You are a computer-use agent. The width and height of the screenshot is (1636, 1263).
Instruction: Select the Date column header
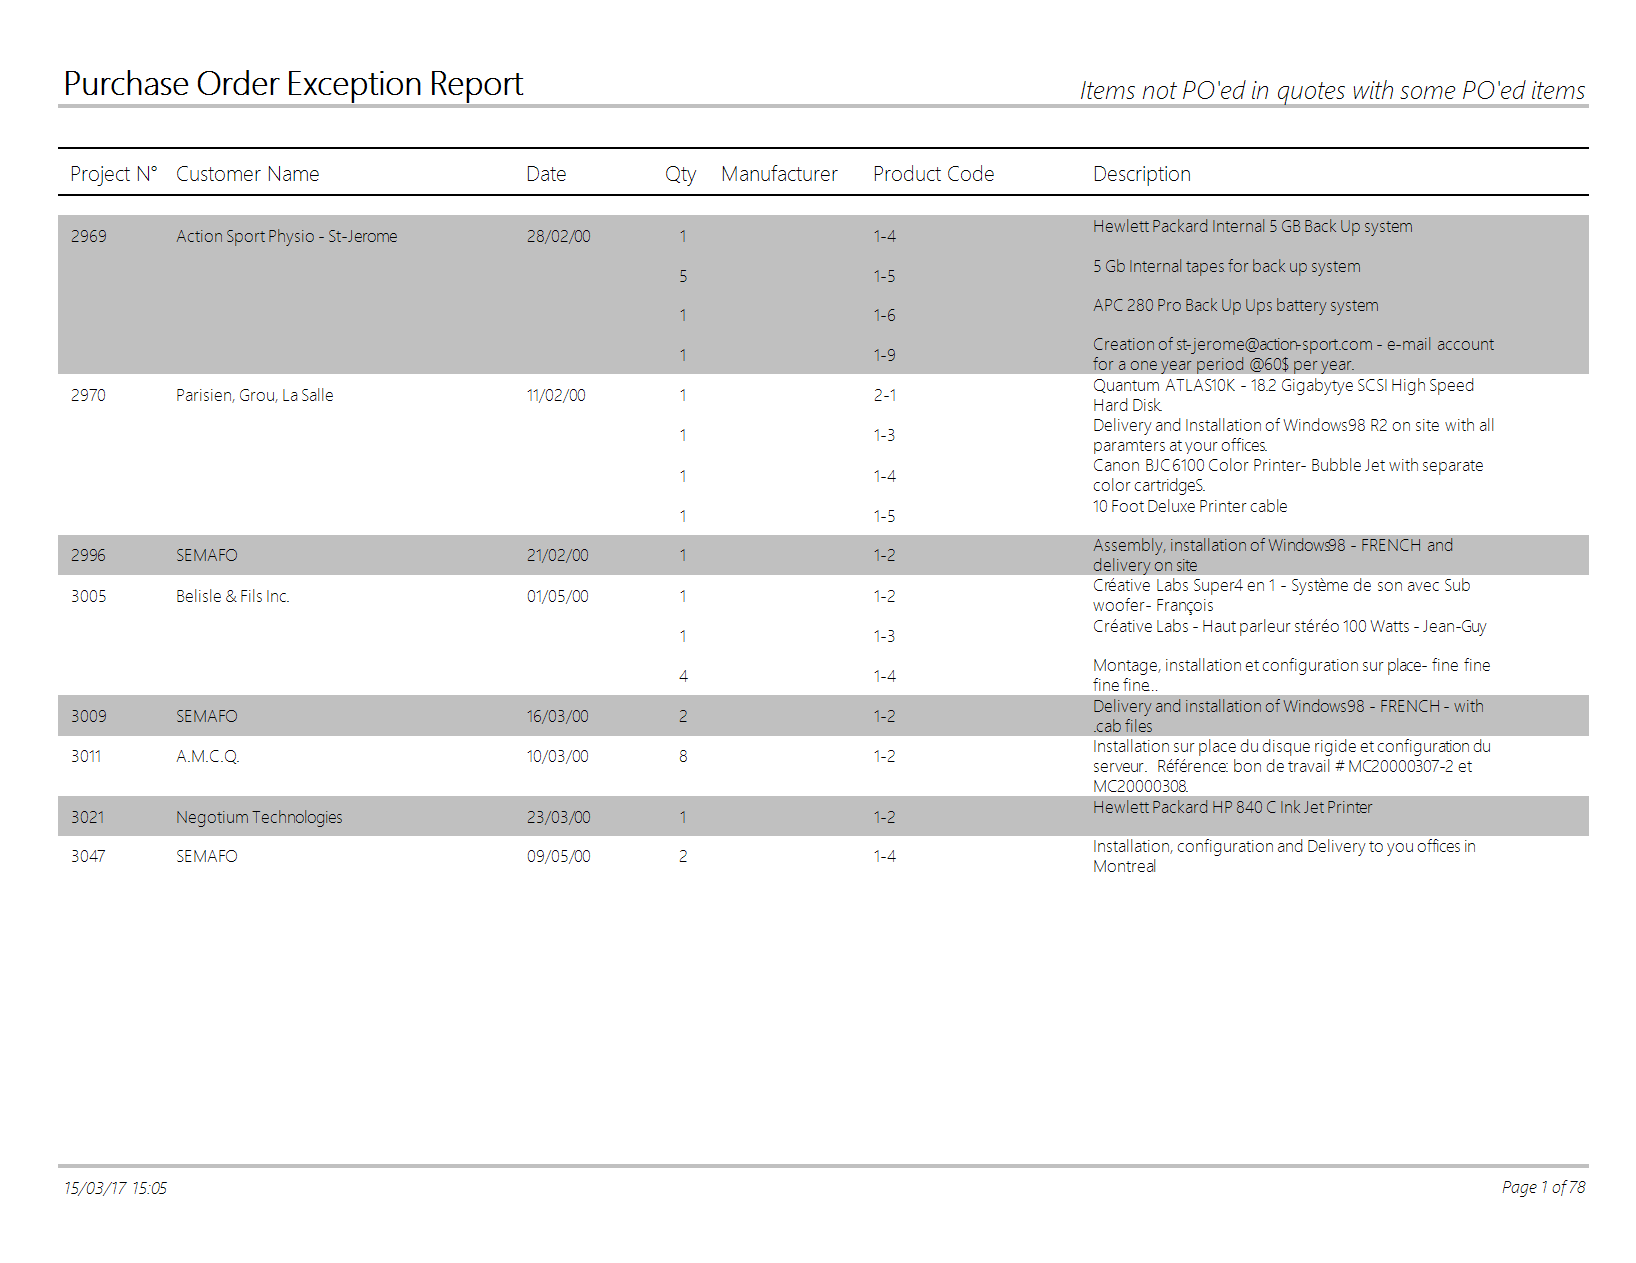546,174
